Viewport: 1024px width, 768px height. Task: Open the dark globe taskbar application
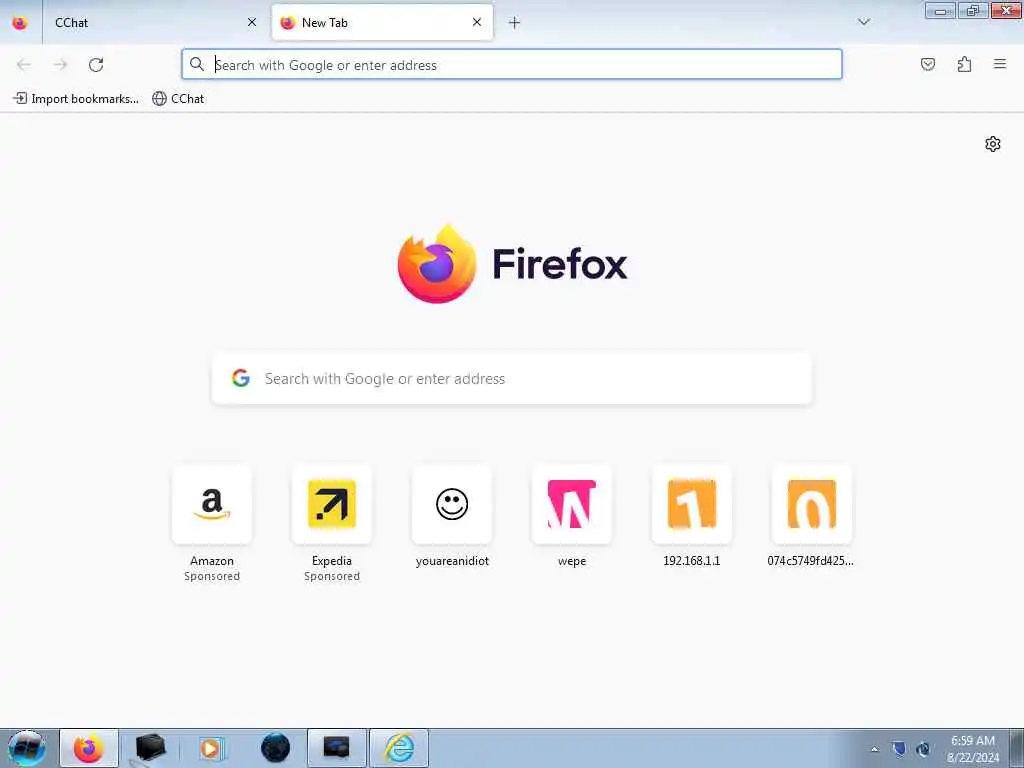275,748
